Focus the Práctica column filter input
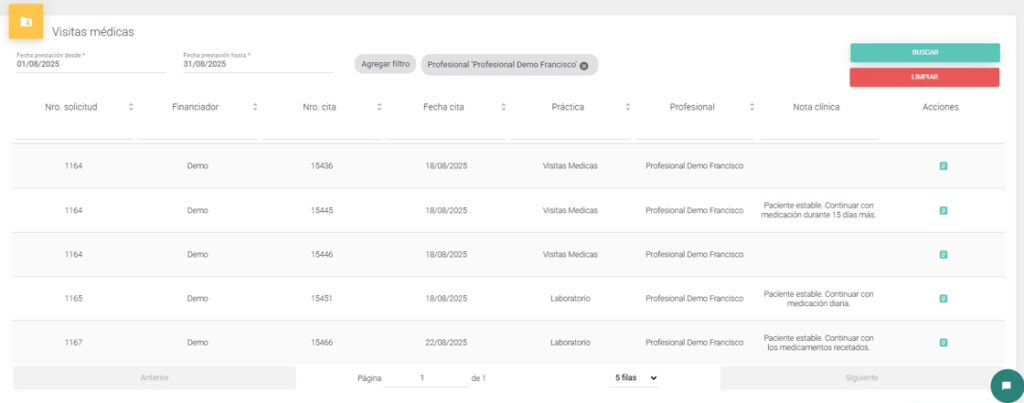Image resolution: width=1024 pixels, height=403 pixels. [570, 130]
